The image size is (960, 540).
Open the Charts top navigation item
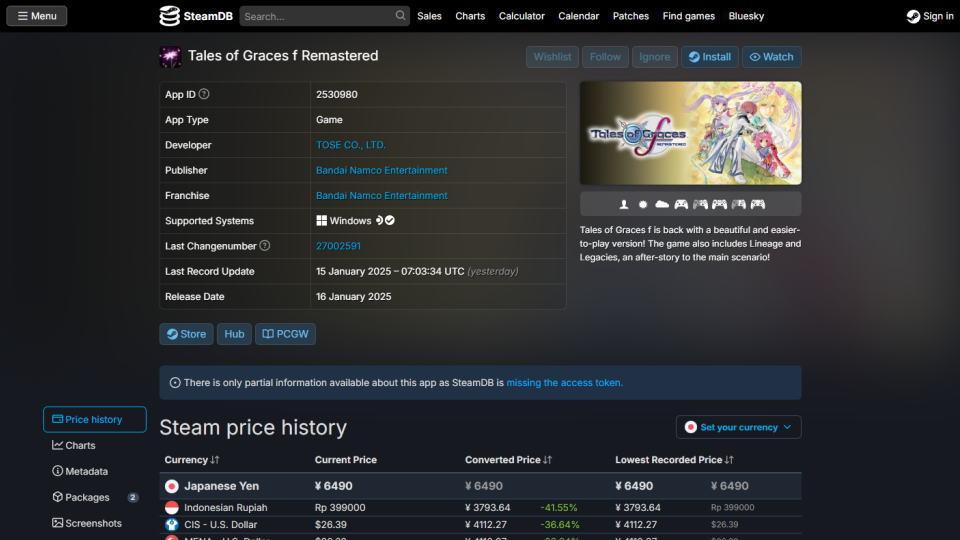tap(470, 16)
